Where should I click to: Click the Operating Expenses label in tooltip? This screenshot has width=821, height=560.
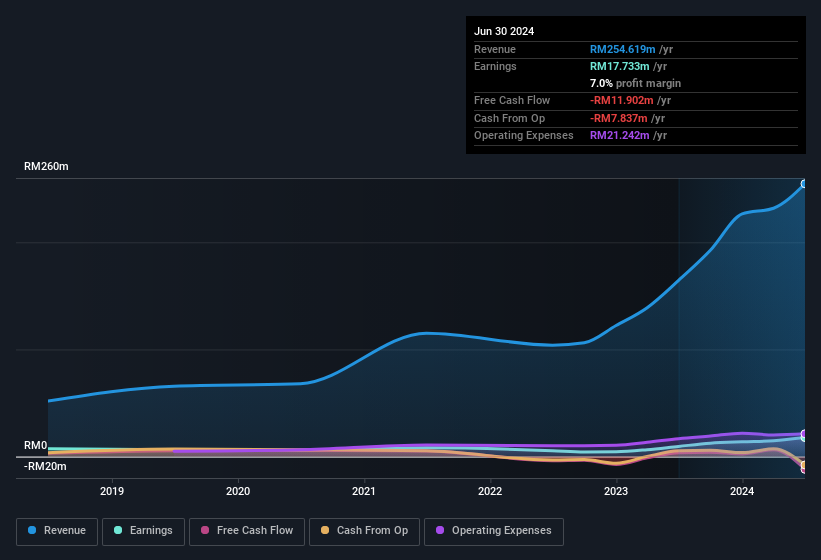tap(524, 135)
